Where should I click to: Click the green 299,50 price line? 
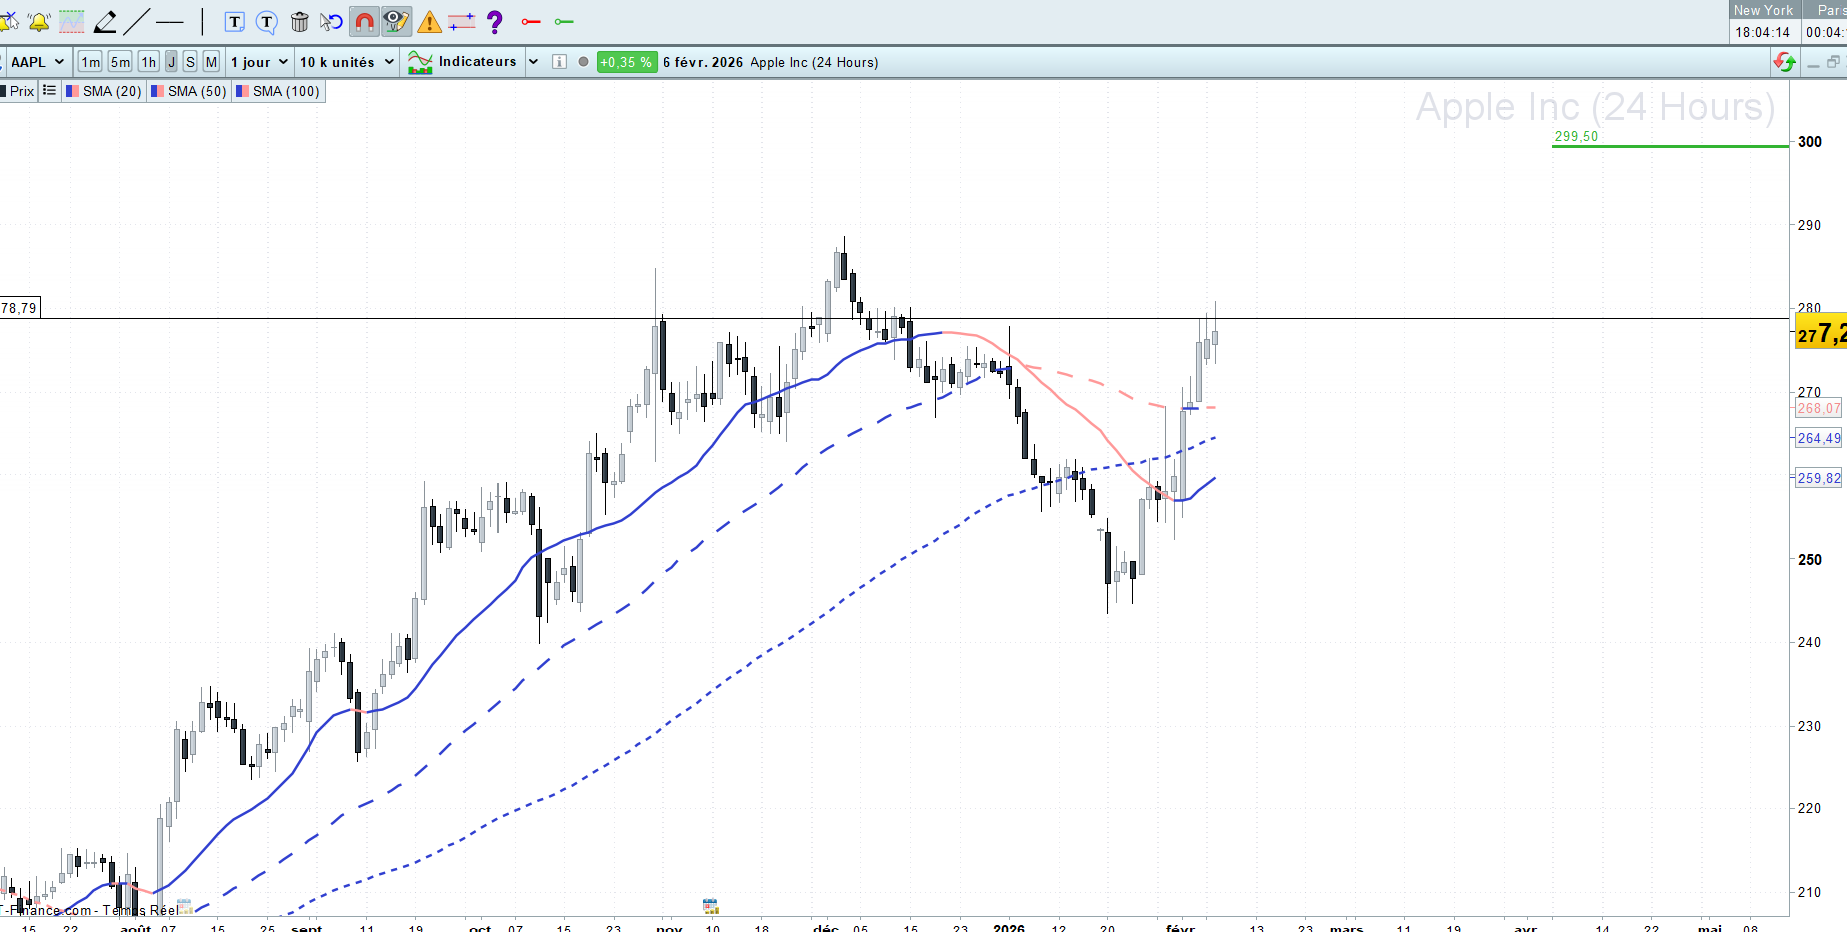(1670, 146)
